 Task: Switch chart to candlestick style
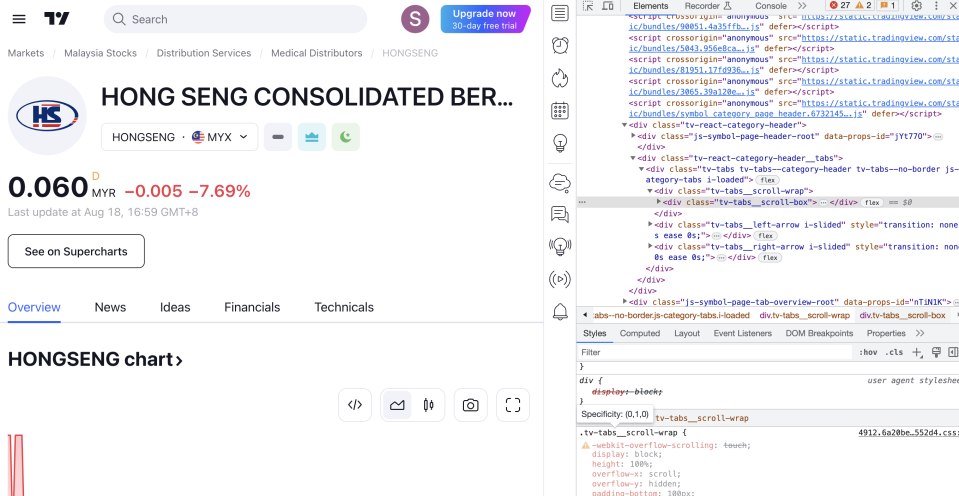click(428, 405)
